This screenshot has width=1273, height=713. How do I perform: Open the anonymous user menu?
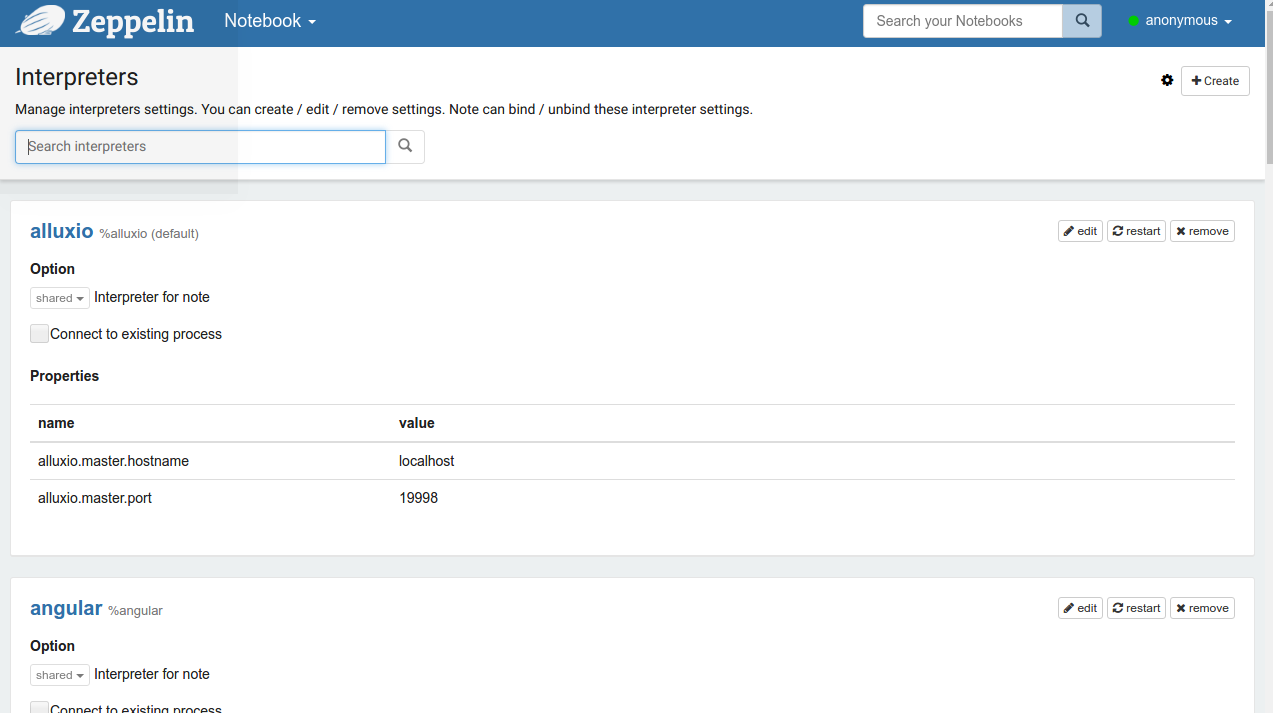click(1188, 21)
